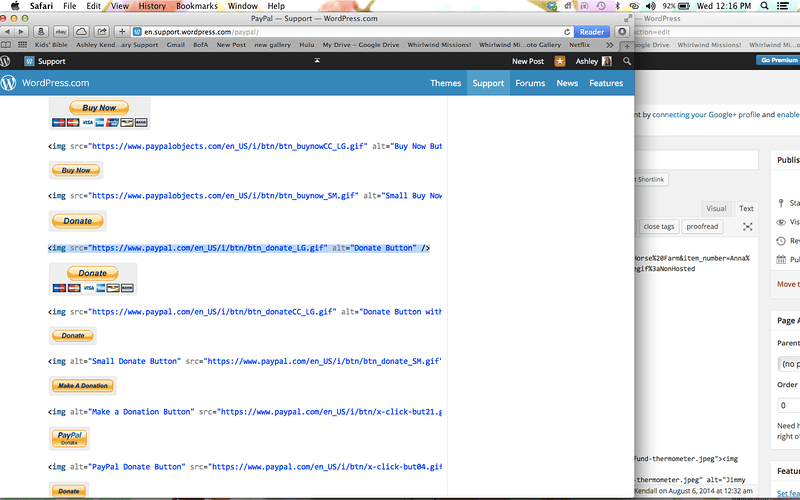Open My Drive - Google Drive bookmark
Screen dimensions: 800x500
tap(361, 45)
